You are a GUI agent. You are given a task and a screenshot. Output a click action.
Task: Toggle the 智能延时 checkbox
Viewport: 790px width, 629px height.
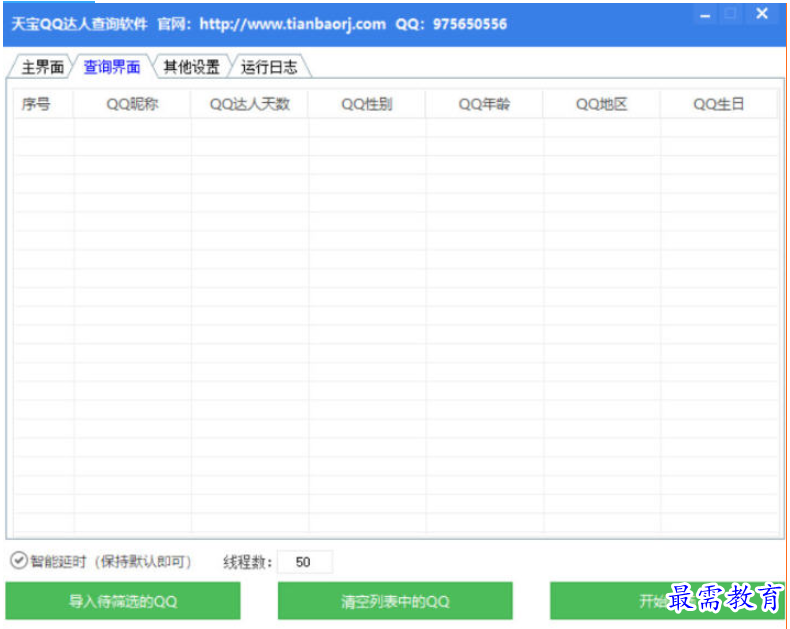tap(19, 560)
